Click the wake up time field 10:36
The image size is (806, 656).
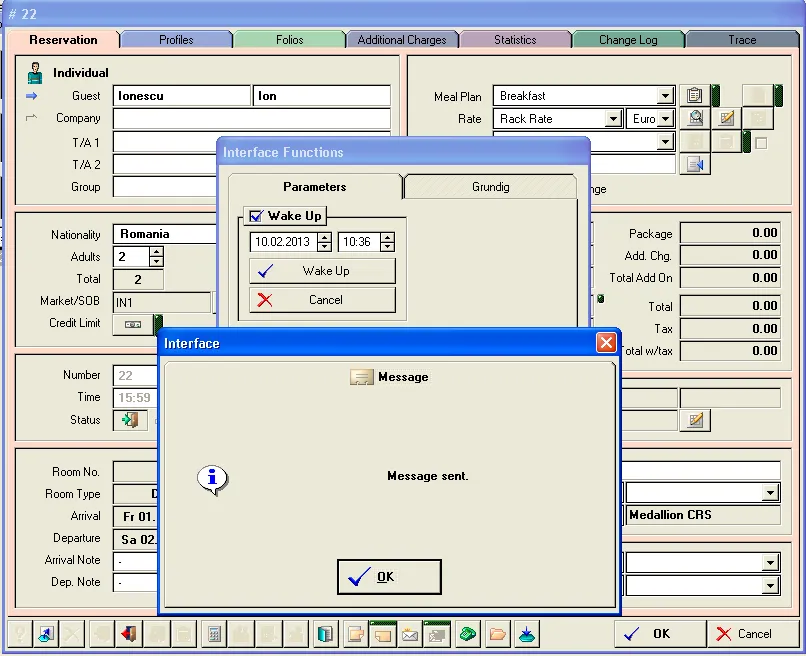[359, 242]
